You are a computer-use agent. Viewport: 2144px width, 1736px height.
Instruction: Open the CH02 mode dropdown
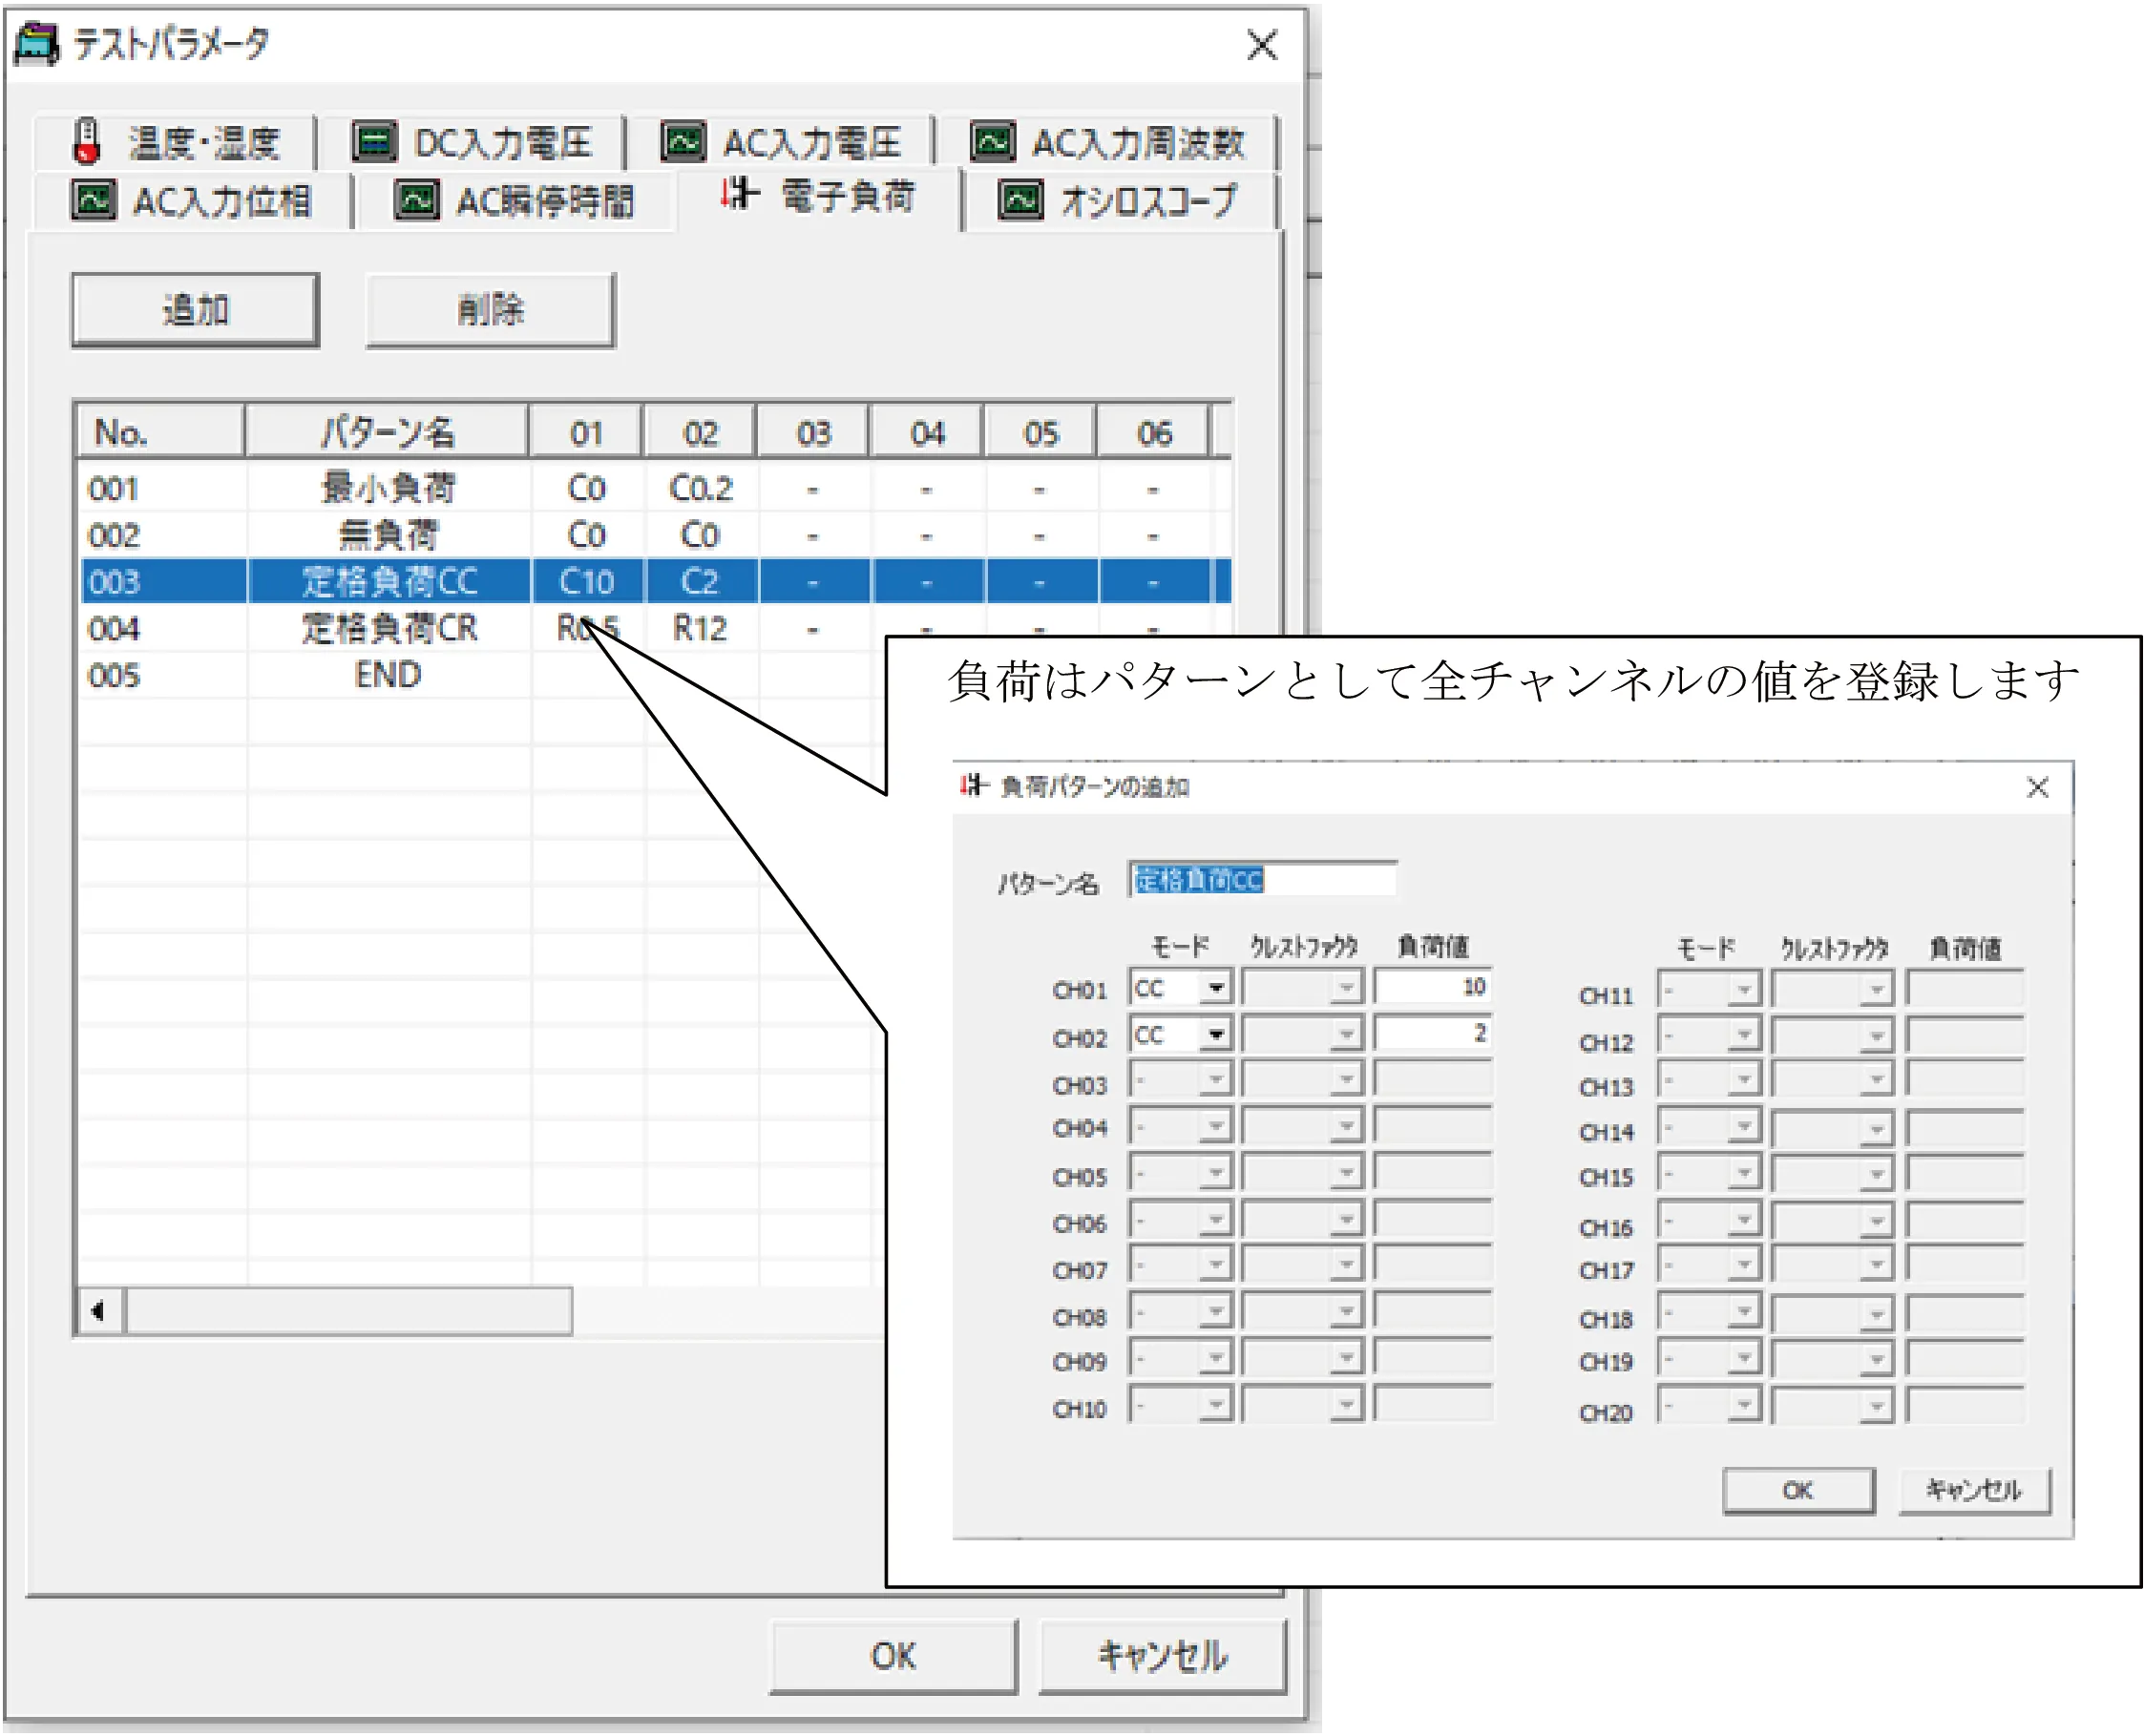click(1215, 1034)
